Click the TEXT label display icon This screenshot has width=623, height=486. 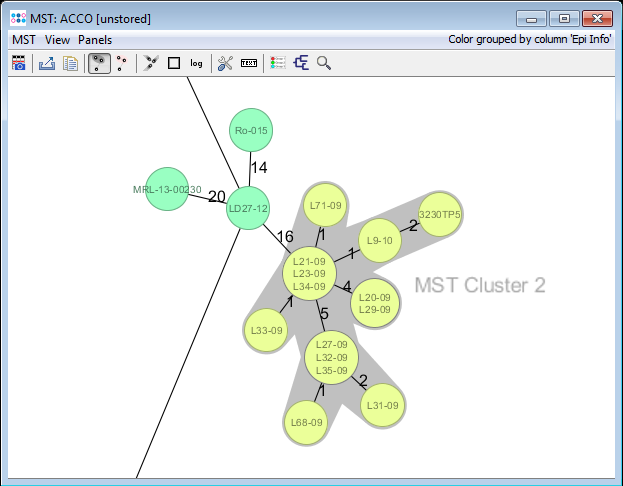click(x=249, y=63)
